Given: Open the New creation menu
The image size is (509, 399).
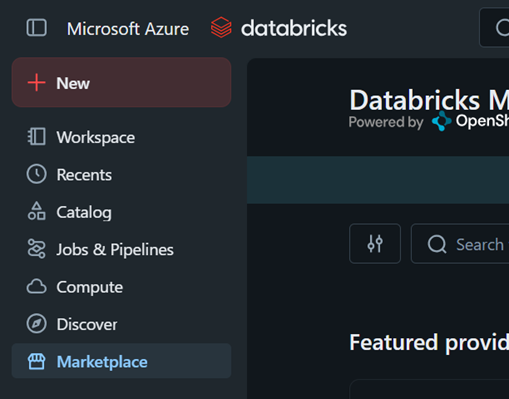Looking at the screenshot, I should (121, 82).
